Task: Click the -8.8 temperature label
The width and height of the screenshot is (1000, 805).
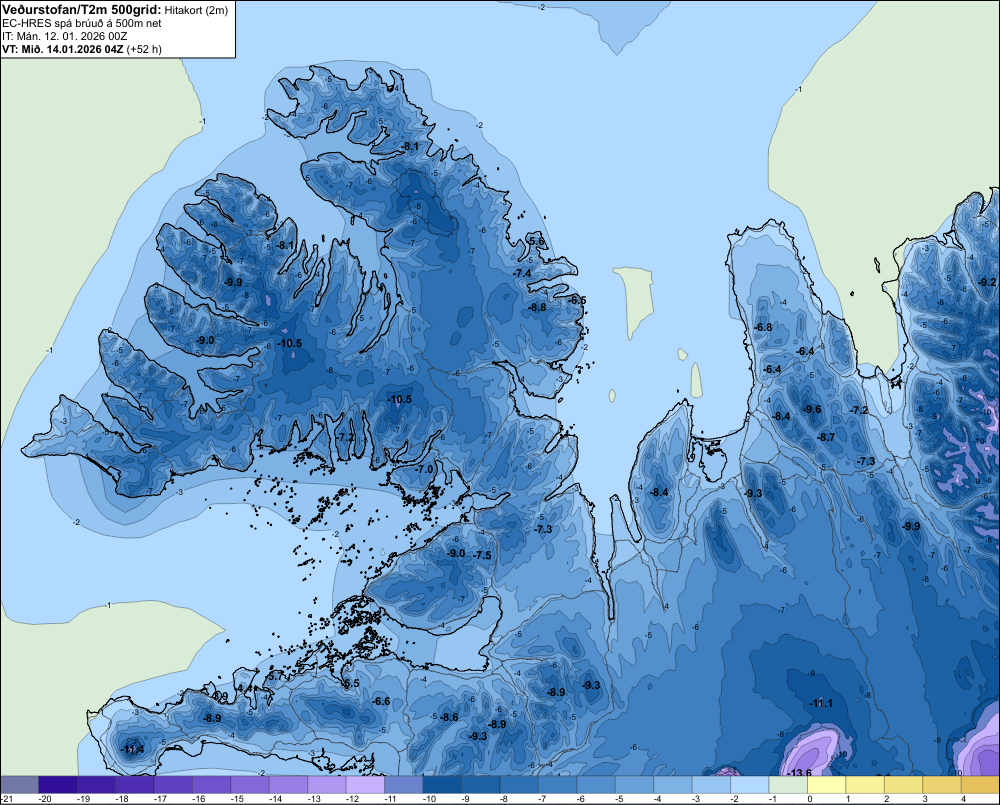Action: (x=538, y=307)
